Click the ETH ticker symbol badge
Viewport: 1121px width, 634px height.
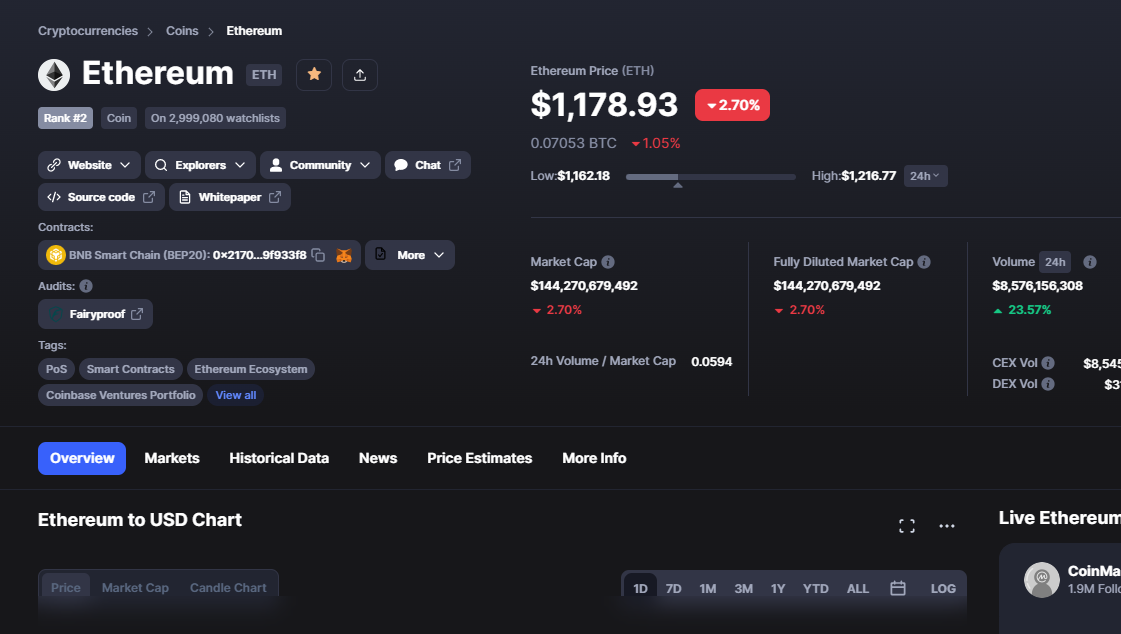(x=264, y=74)
